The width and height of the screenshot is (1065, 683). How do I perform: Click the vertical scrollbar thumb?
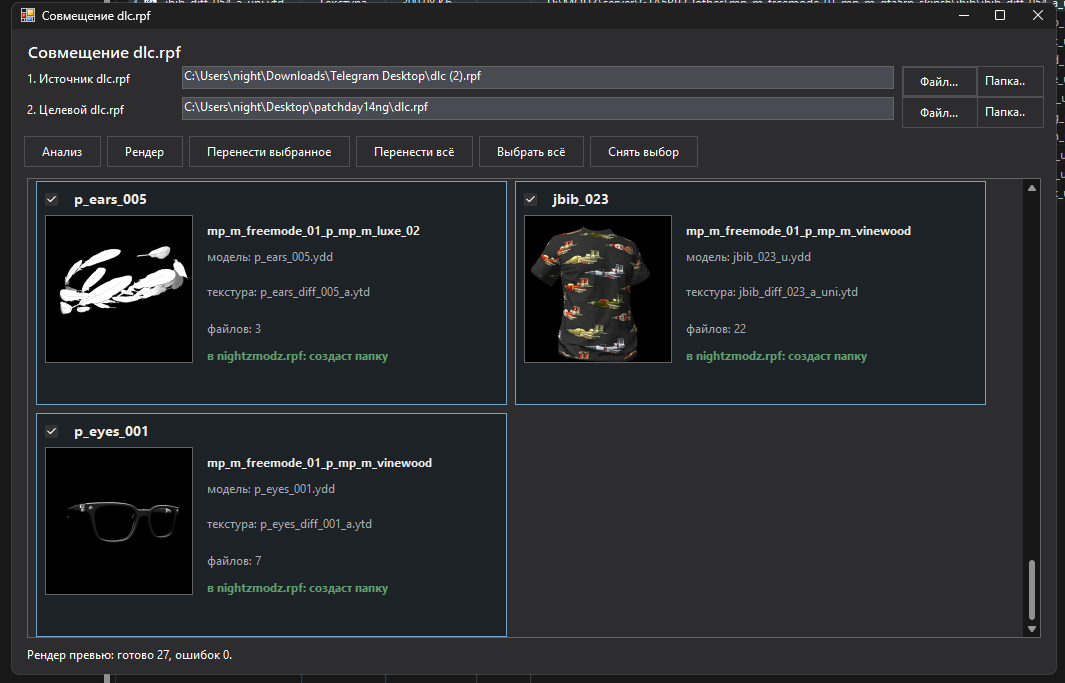coord(1032,589)
